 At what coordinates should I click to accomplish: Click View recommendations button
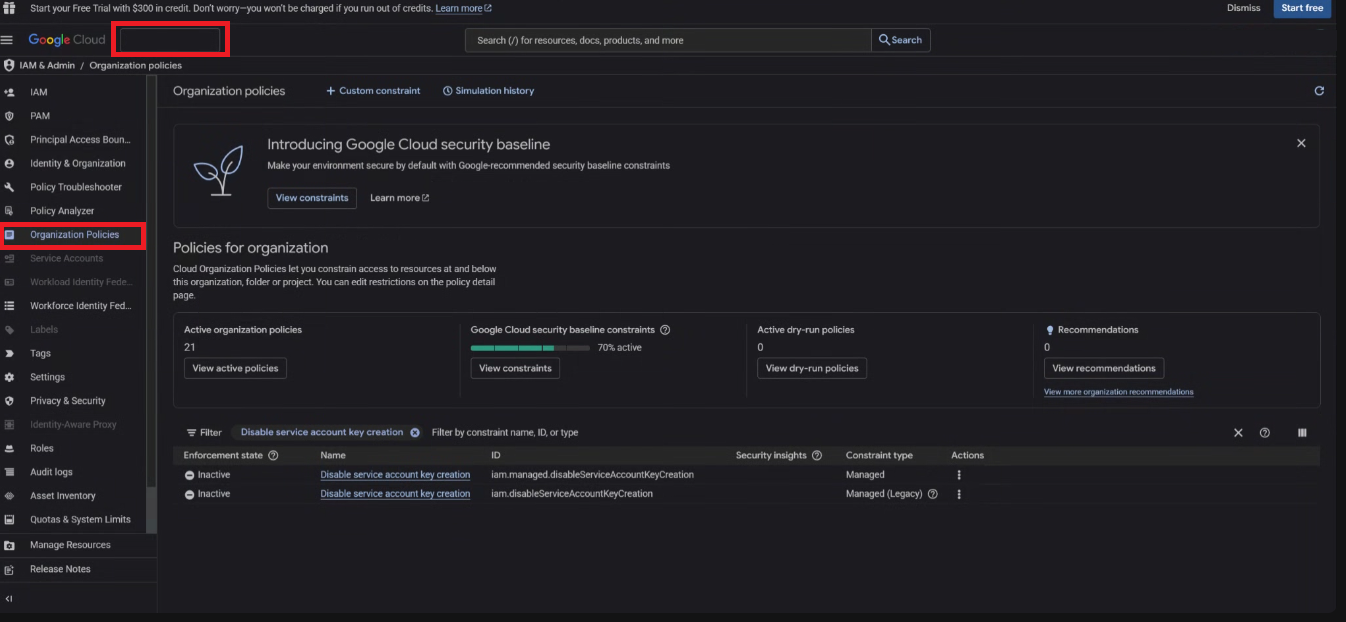tap(1104, 368)
